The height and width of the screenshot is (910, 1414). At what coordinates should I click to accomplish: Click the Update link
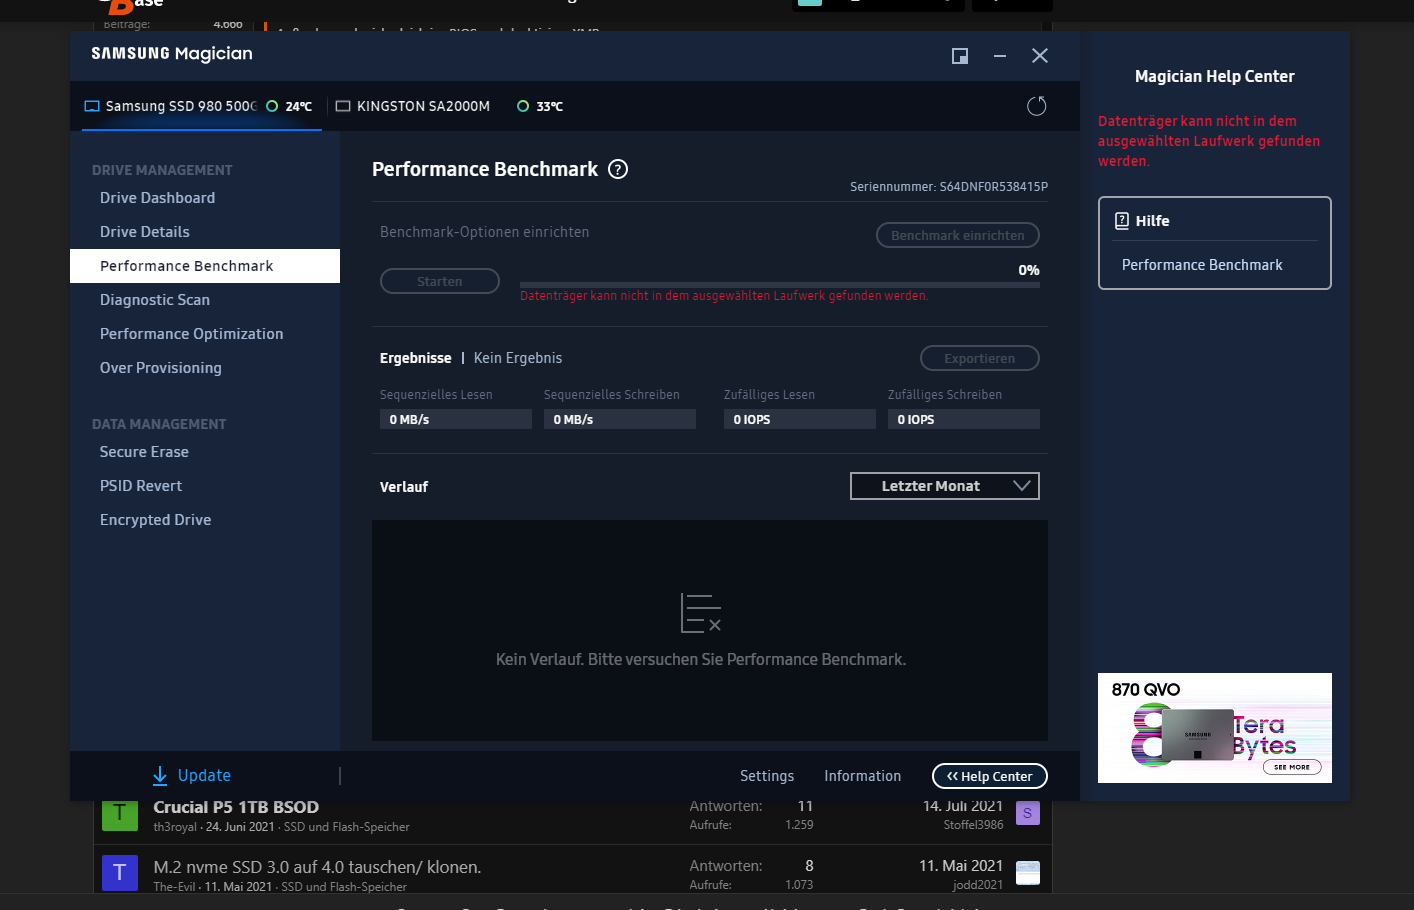(x=204, y=776)
